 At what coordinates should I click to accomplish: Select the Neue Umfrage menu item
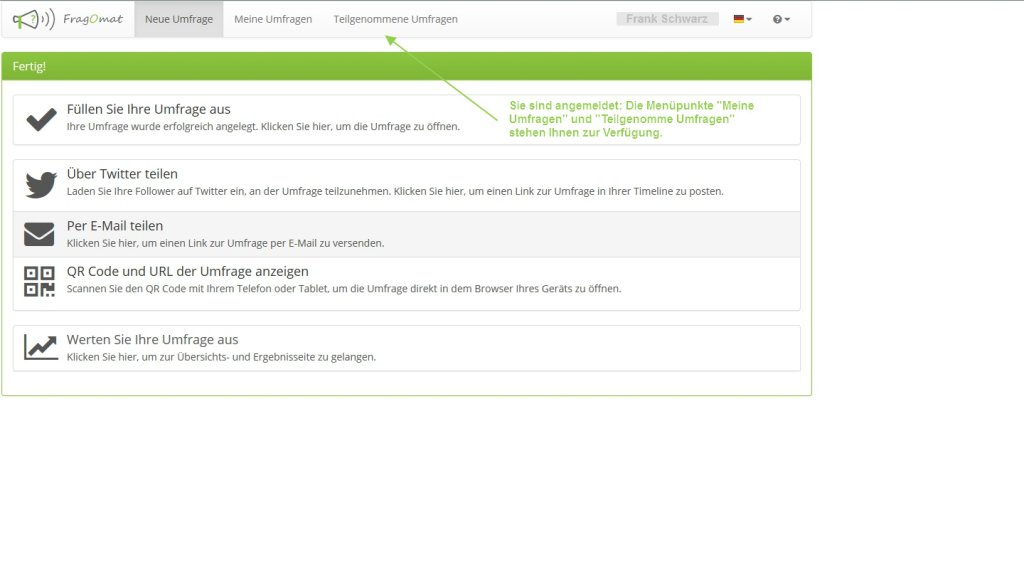(x=179, y=19)
